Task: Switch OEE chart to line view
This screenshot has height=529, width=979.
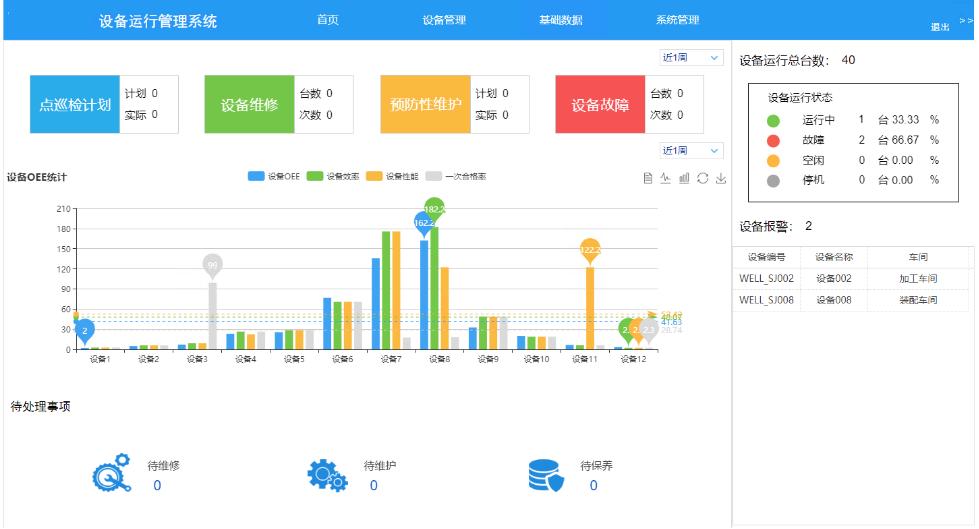Action: [x=667, y=178]
